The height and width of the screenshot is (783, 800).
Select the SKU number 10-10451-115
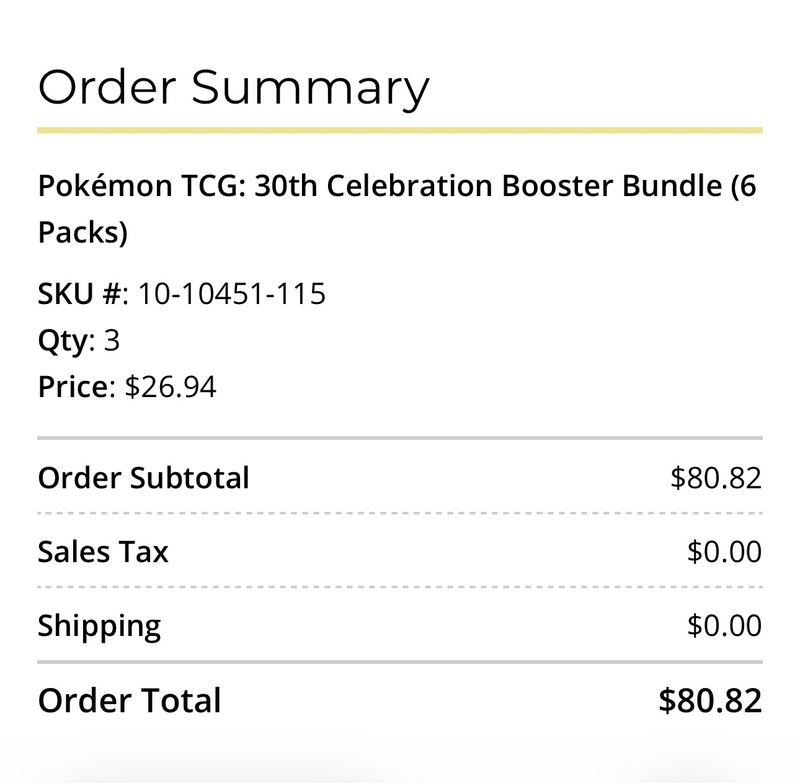coord(232,294)
